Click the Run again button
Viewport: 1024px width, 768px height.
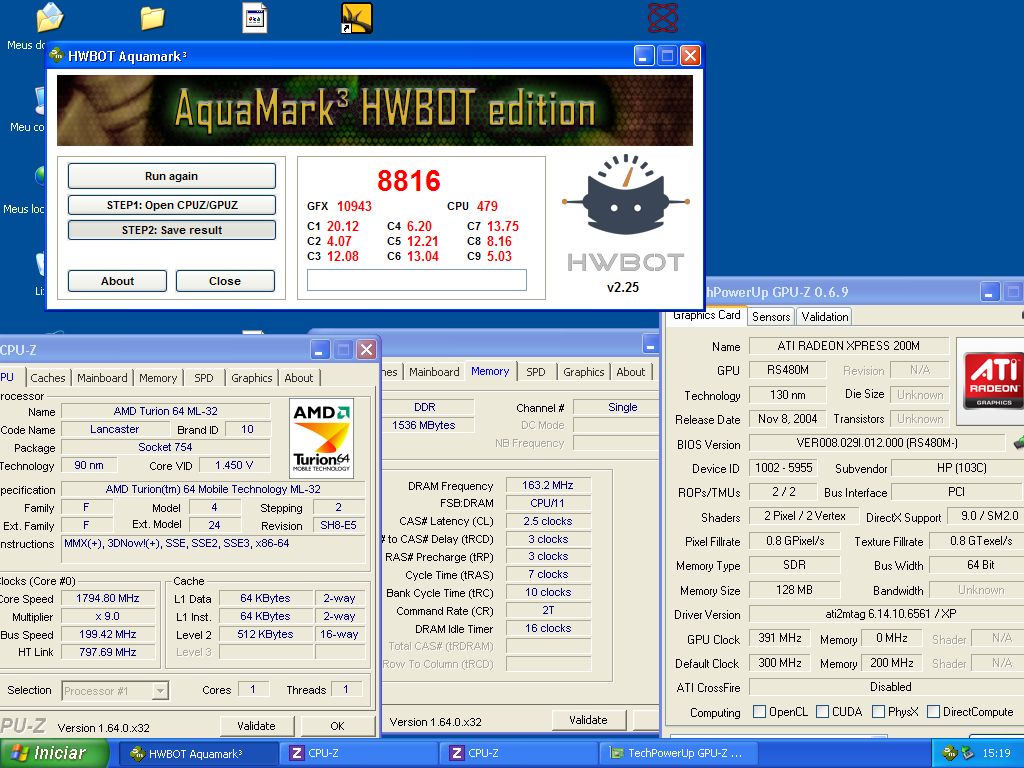tap(172, 176)
